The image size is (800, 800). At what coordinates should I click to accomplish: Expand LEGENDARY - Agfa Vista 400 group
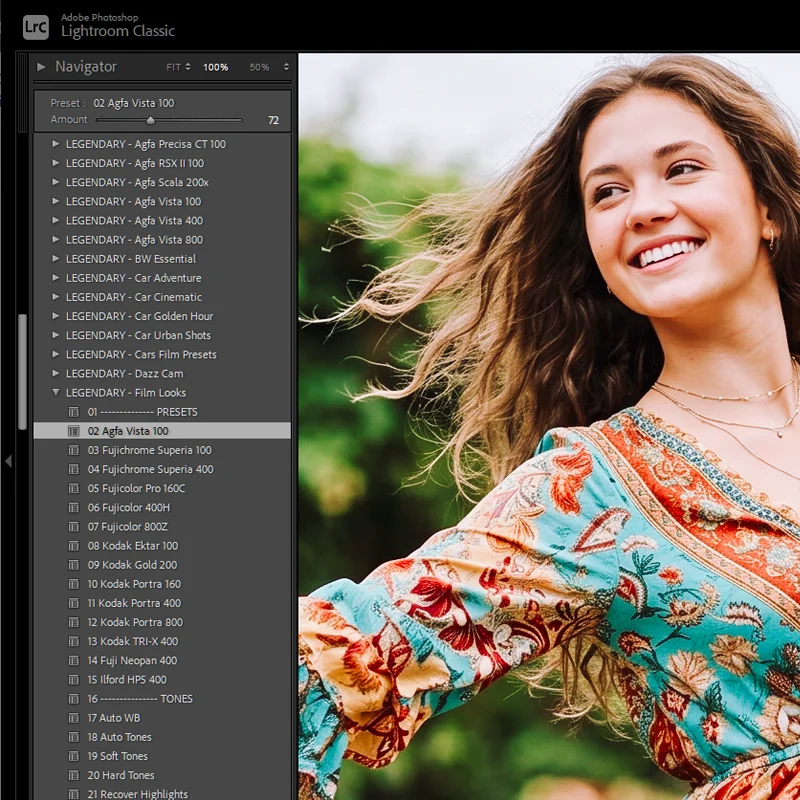point(56,220)
